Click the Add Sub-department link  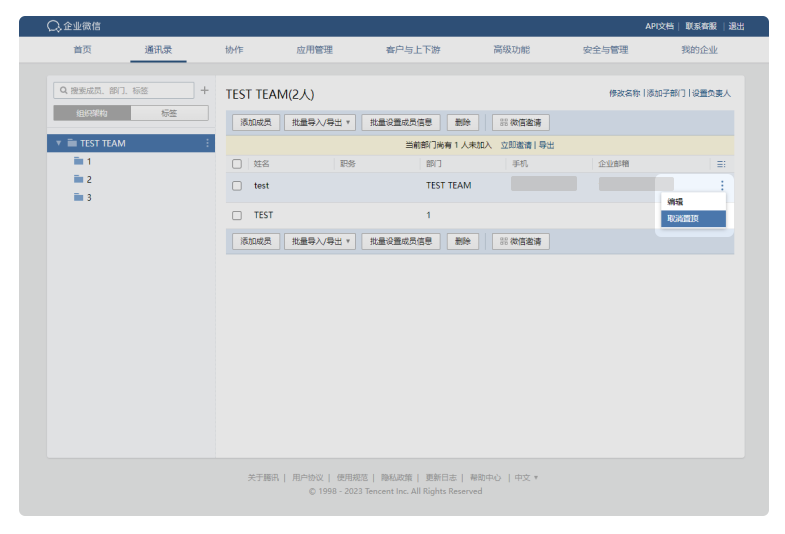666,93
